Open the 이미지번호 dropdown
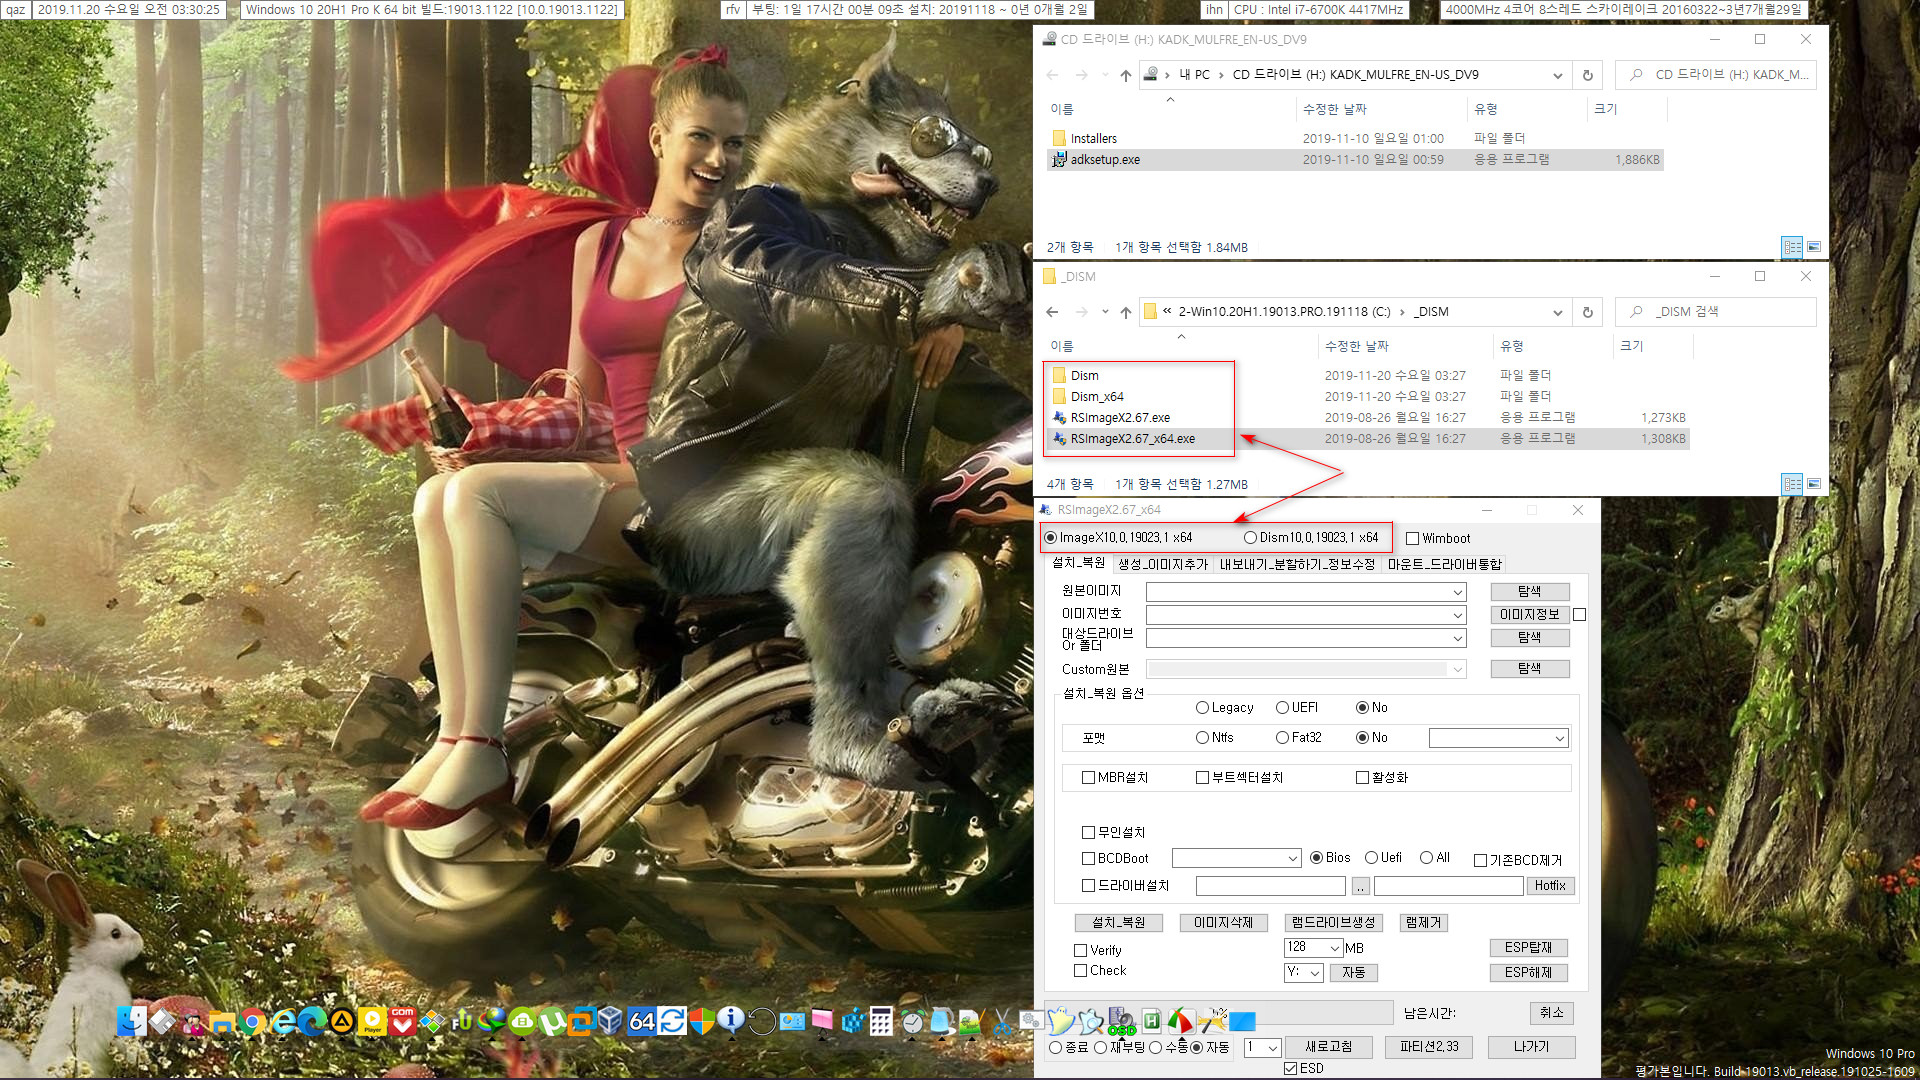This screenshot has width=1920, height=1080. pyautogui.click(x=1457, y=615)
